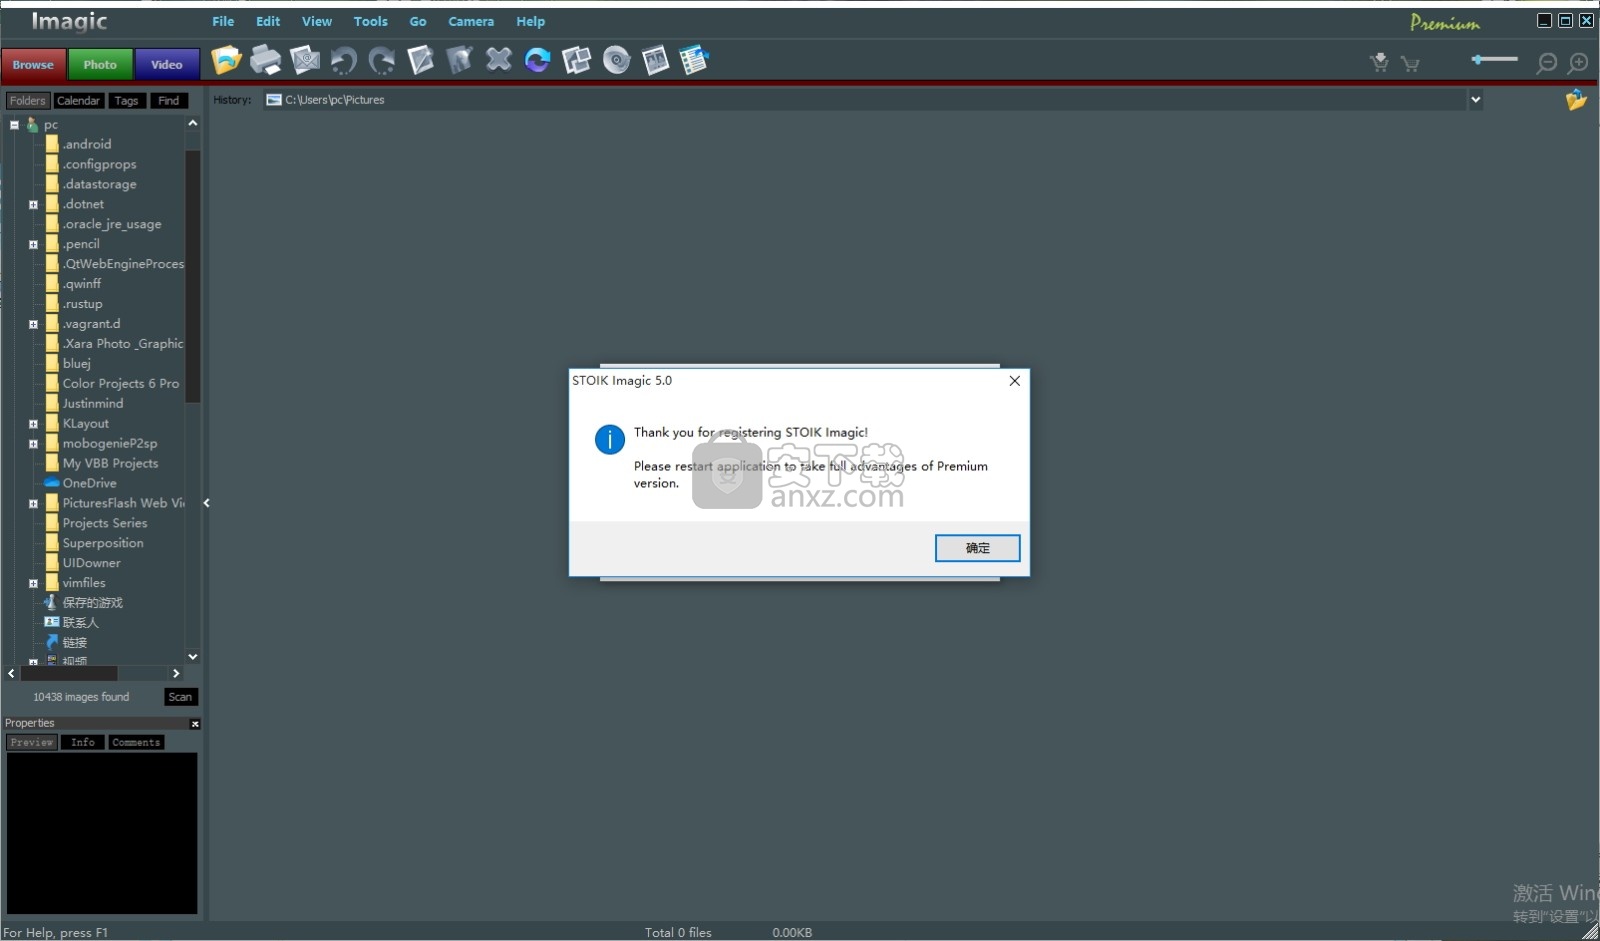Screen dimensions: 1600x941
Task: Open the View menu
Action: tap(317, 21)
